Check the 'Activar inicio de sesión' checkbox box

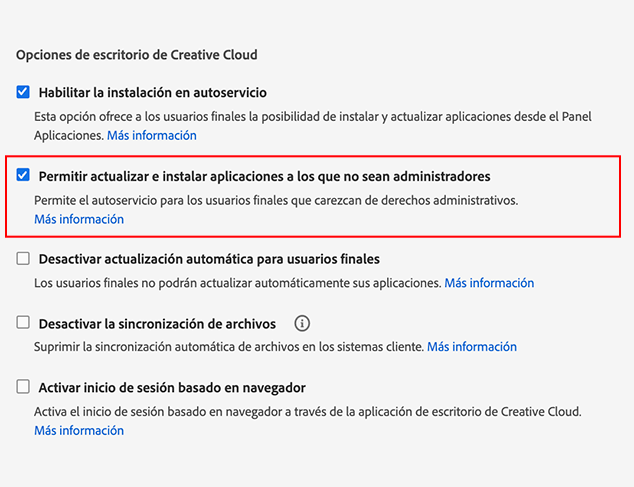click(23, 387)
